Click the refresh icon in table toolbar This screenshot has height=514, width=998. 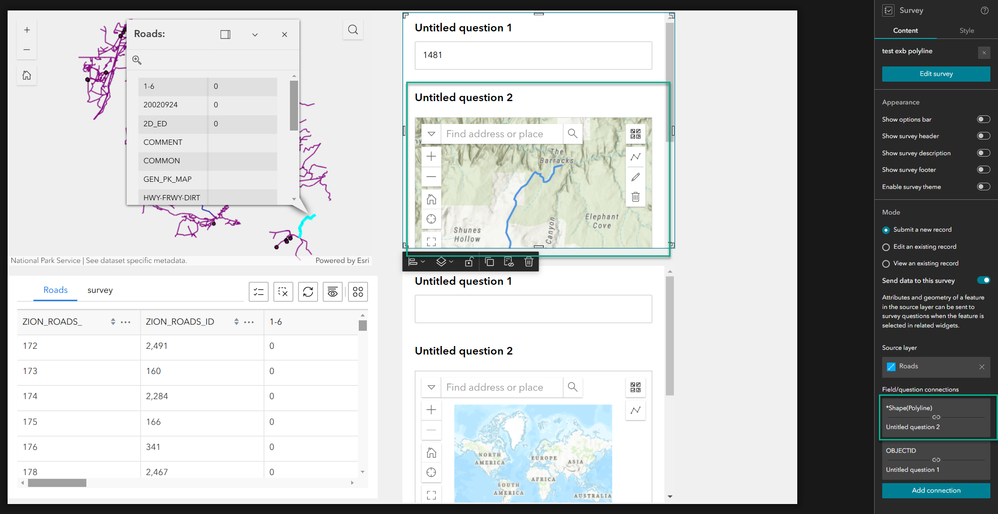click(308, 291)
